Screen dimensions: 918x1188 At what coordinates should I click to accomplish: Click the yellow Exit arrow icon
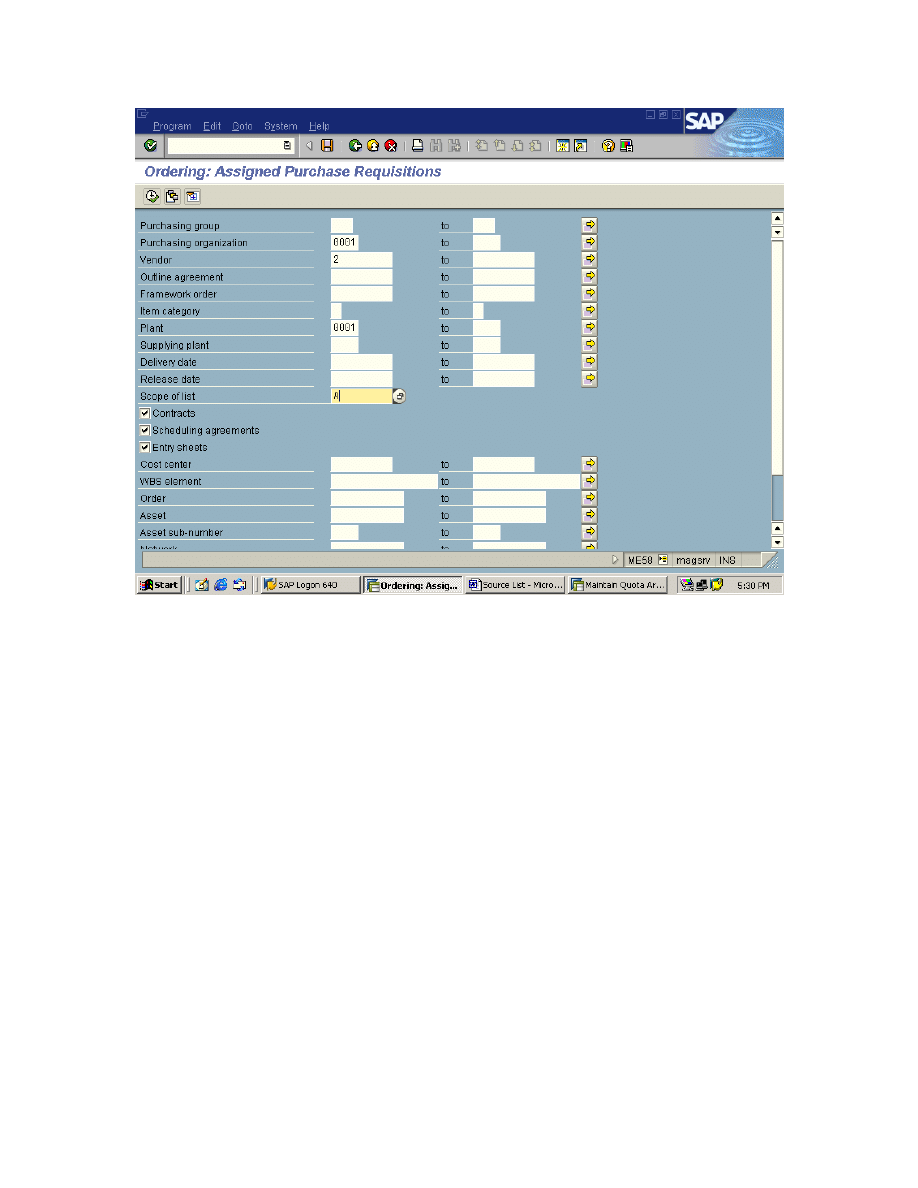point(373,146)
